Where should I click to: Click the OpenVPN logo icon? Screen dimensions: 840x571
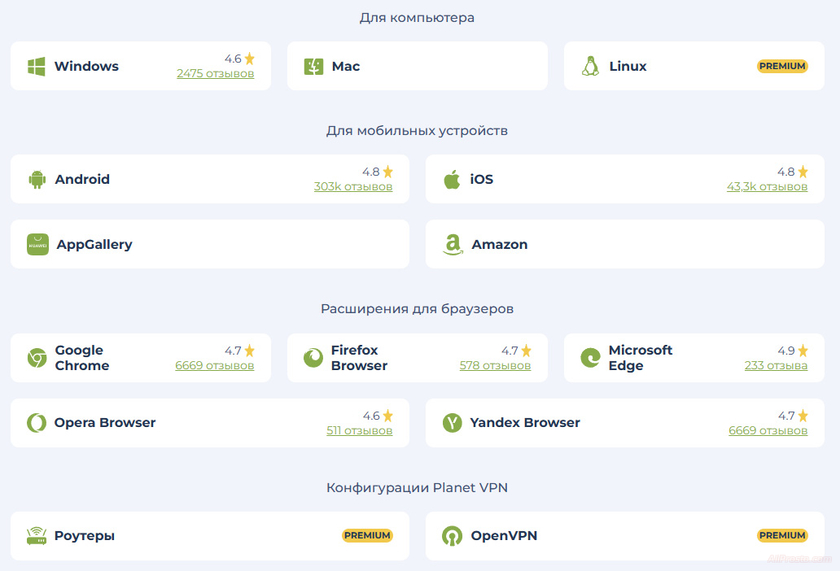click(452, 536)
